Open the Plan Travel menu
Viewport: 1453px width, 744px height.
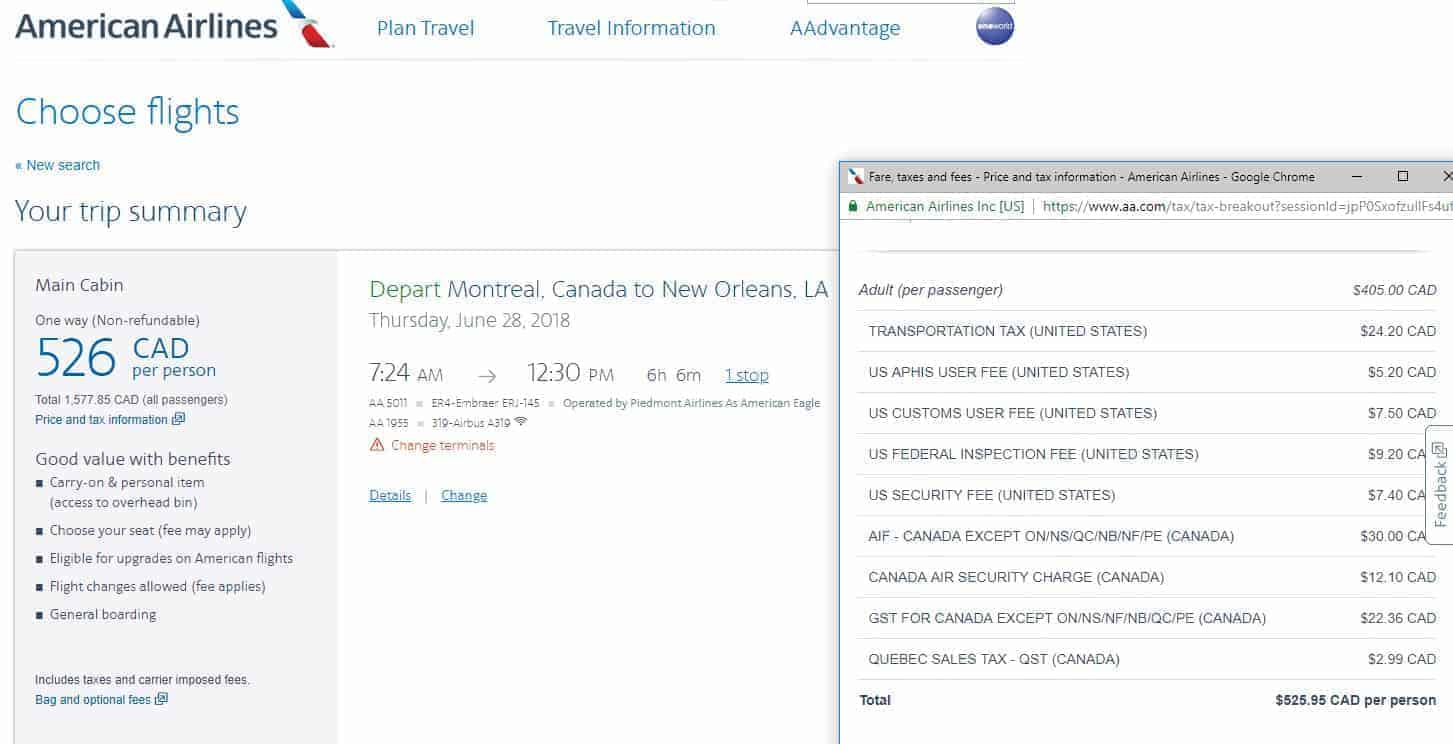(424, 27)
